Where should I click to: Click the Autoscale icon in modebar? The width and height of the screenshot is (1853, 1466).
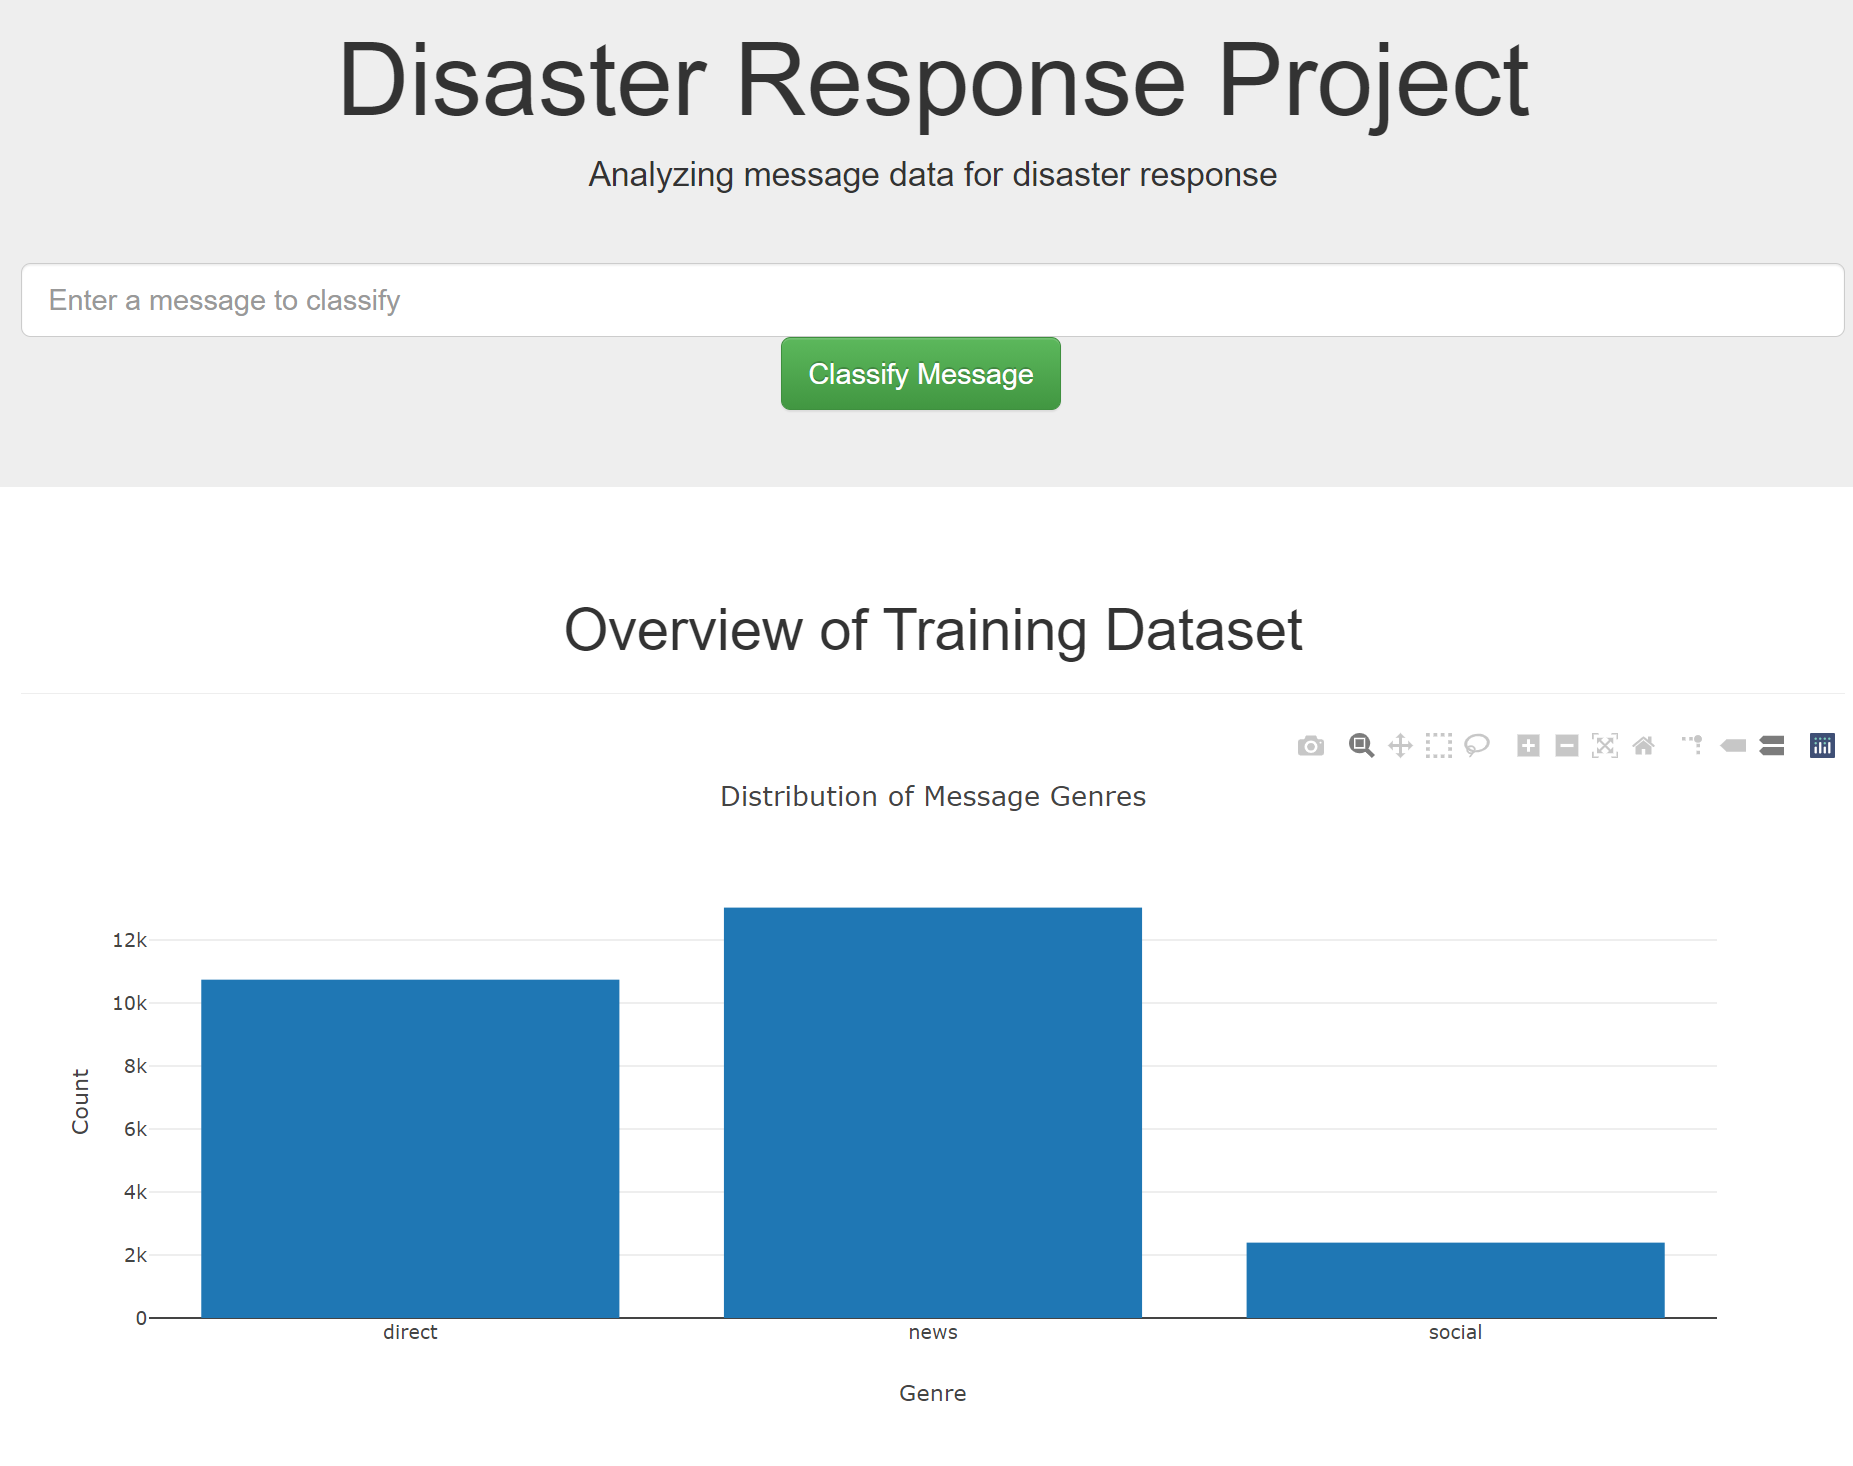point(1605,746)
